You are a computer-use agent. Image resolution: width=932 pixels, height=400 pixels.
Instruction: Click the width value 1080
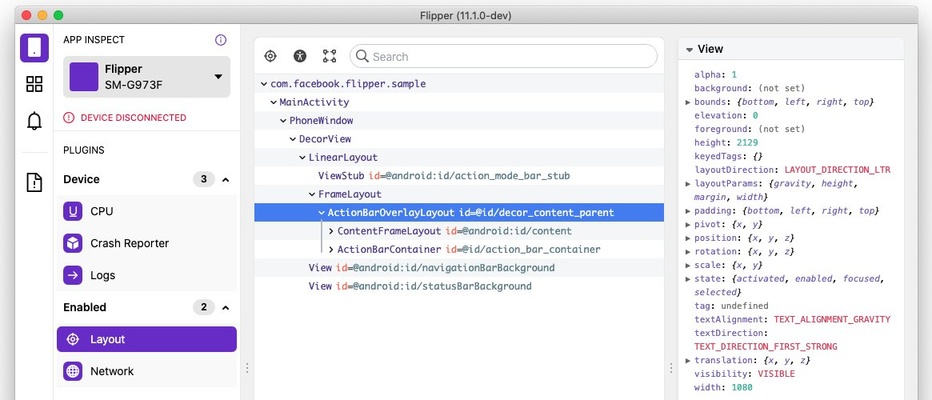tap(742, 388)
